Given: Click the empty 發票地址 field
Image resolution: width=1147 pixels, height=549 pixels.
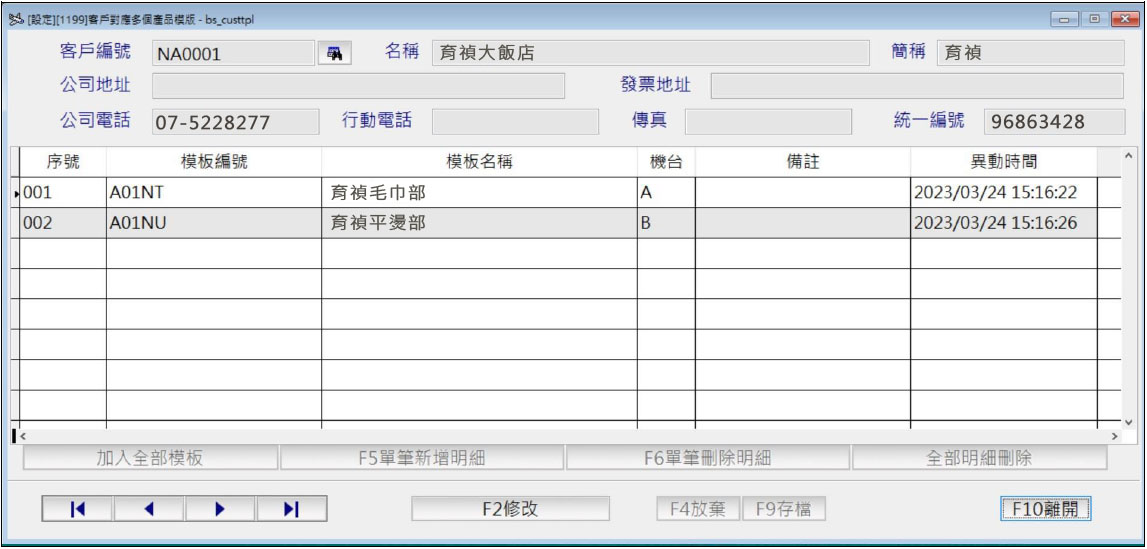Looking at the screenshot, I should point(917,86).
